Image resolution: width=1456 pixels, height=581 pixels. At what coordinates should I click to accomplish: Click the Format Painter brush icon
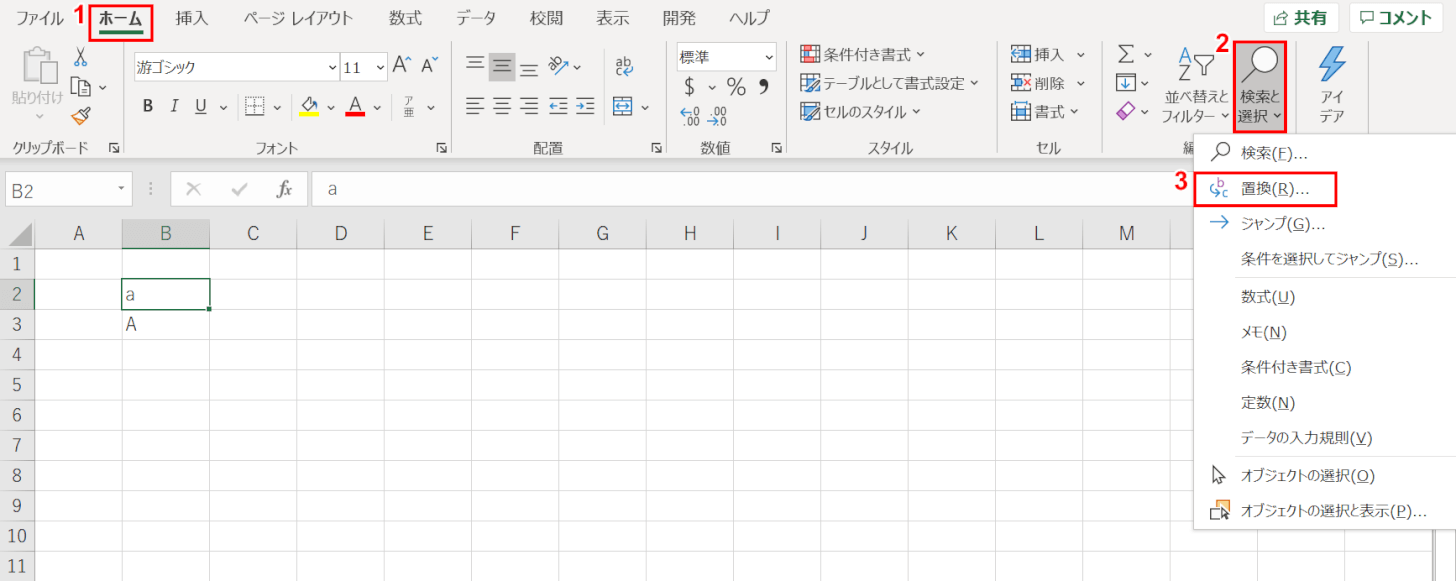82,117
